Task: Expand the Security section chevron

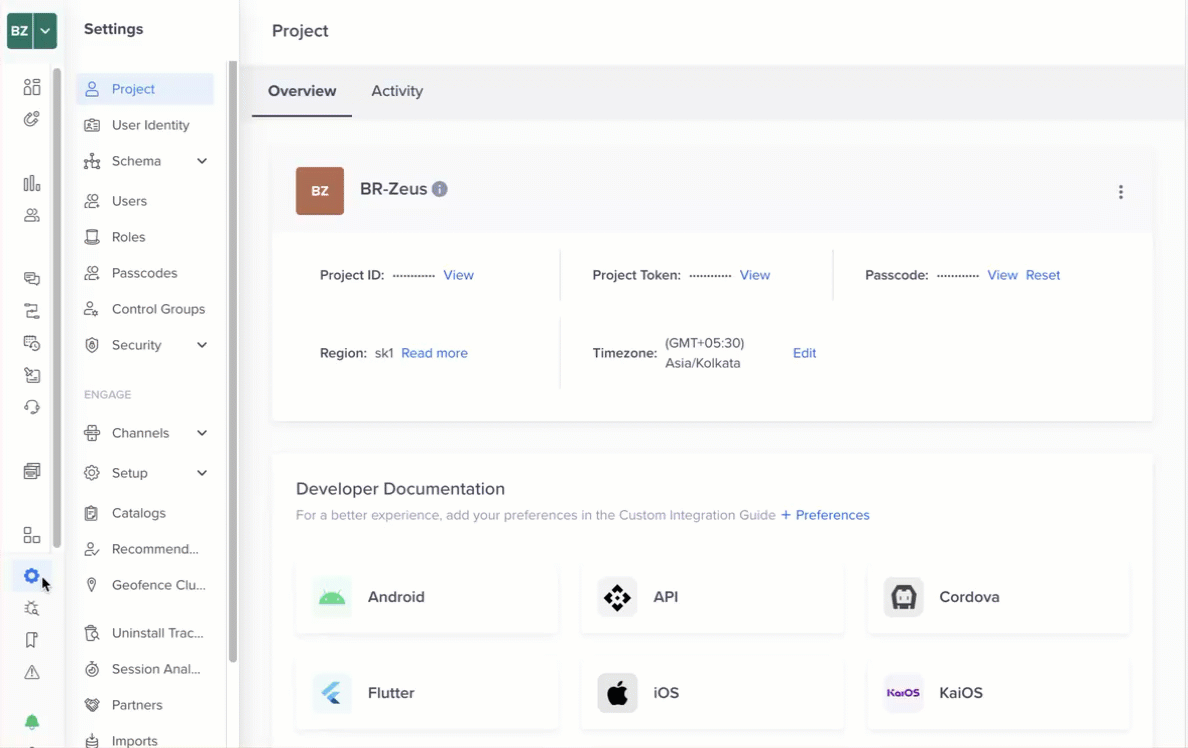Action: [202, 345]
